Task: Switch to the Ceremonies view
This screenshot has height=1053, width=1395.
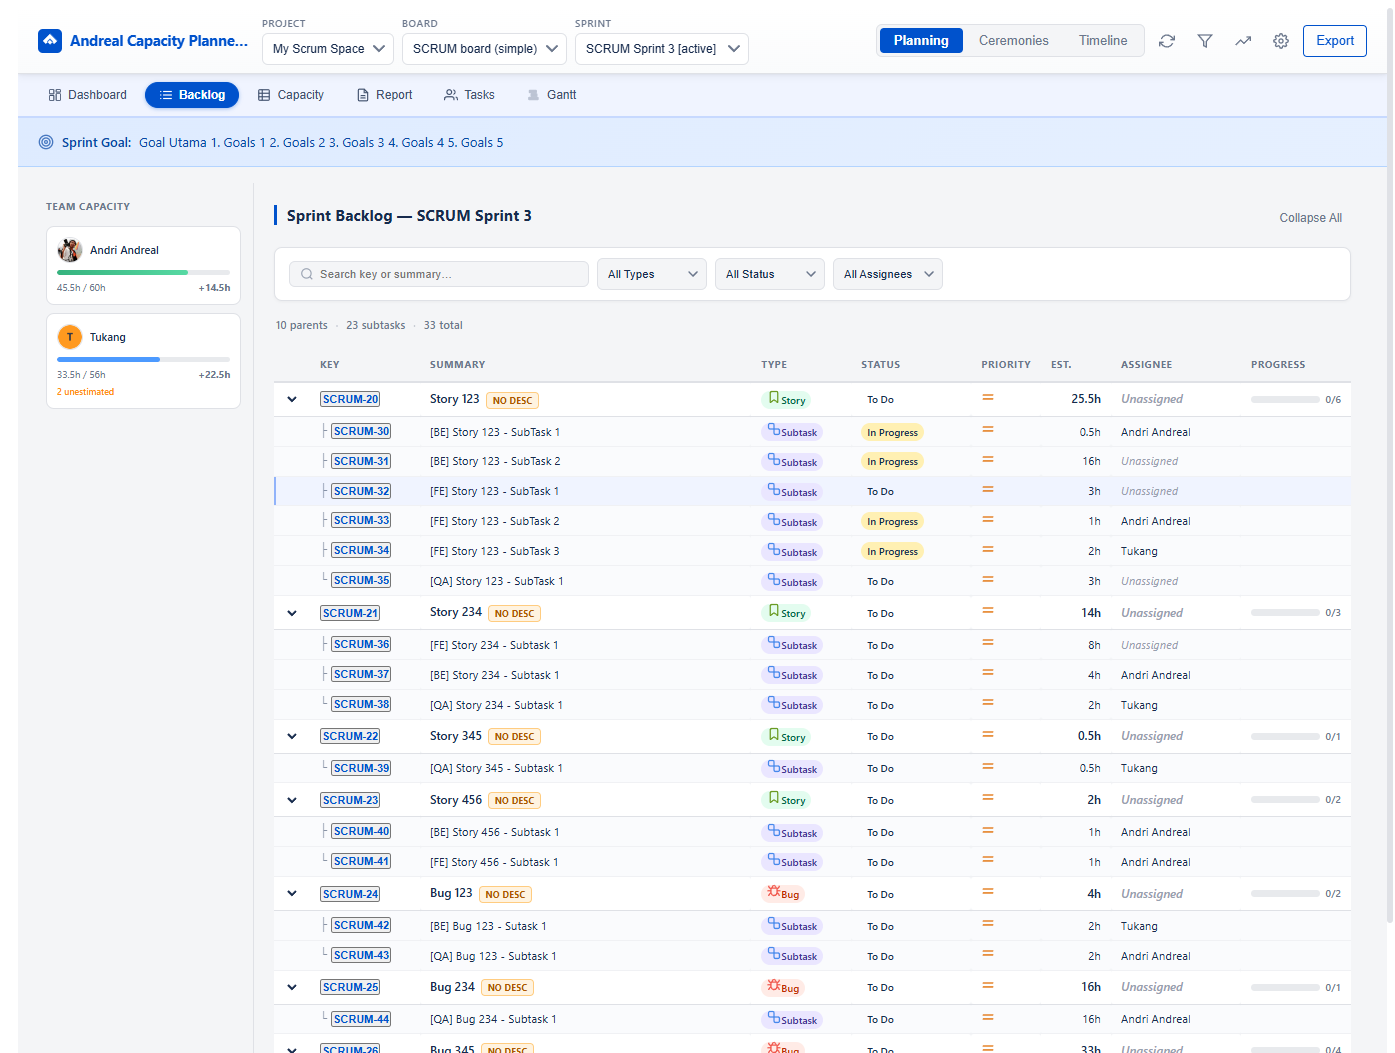Action: point(1013,41)
